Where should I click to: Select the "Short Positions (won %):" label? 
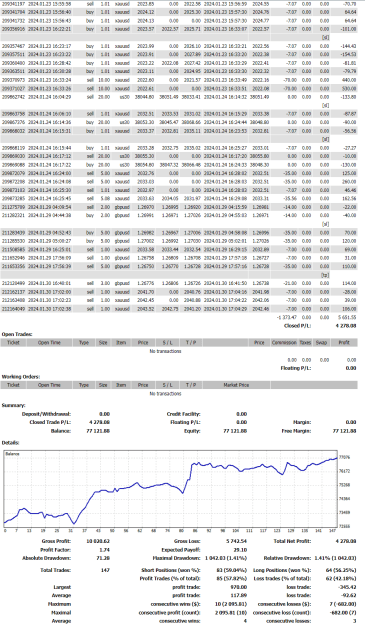(171, 570)
